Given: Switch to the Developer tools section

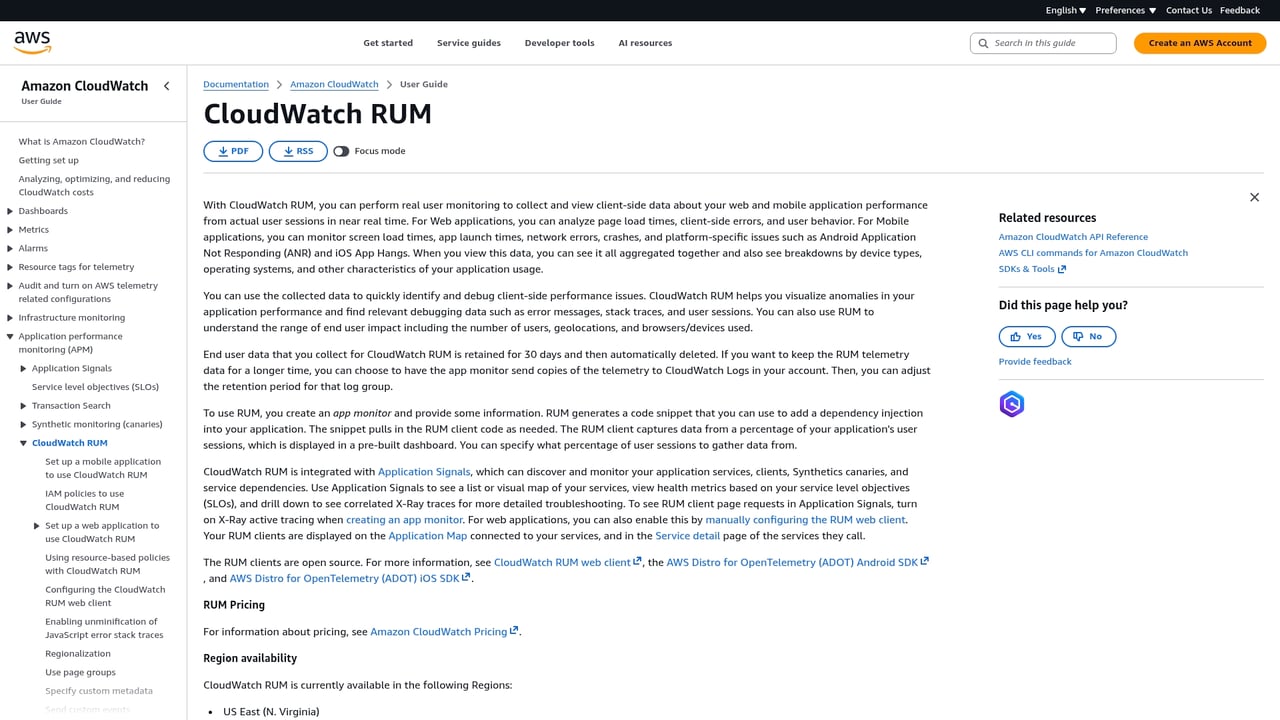Looking at the screenshot, I should click(x=559, y=43).
